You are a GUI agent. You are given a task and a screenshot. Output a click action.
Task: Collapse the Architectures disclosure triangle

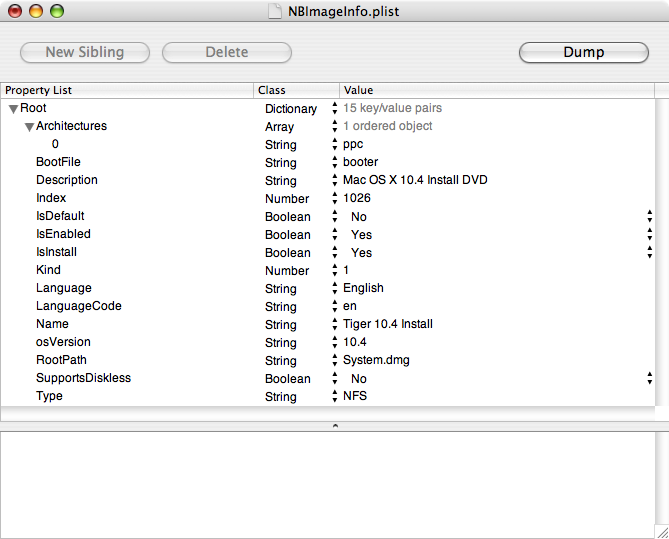(29, 127)
